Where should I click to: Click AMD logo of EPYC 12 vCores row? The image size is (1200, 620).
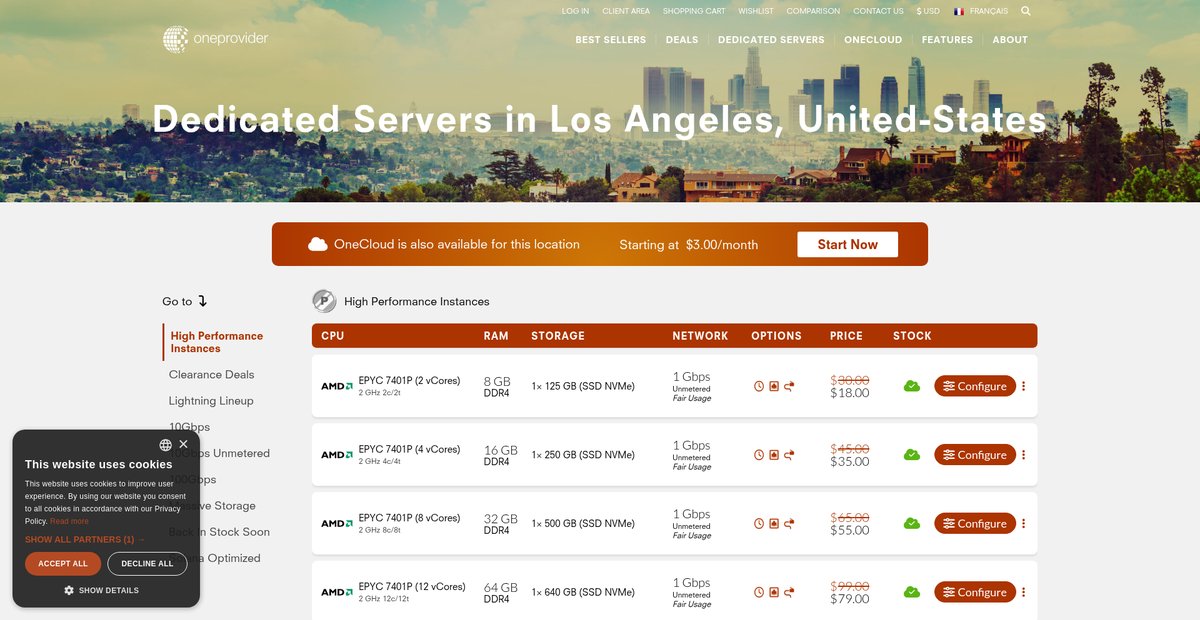[336, 592]
